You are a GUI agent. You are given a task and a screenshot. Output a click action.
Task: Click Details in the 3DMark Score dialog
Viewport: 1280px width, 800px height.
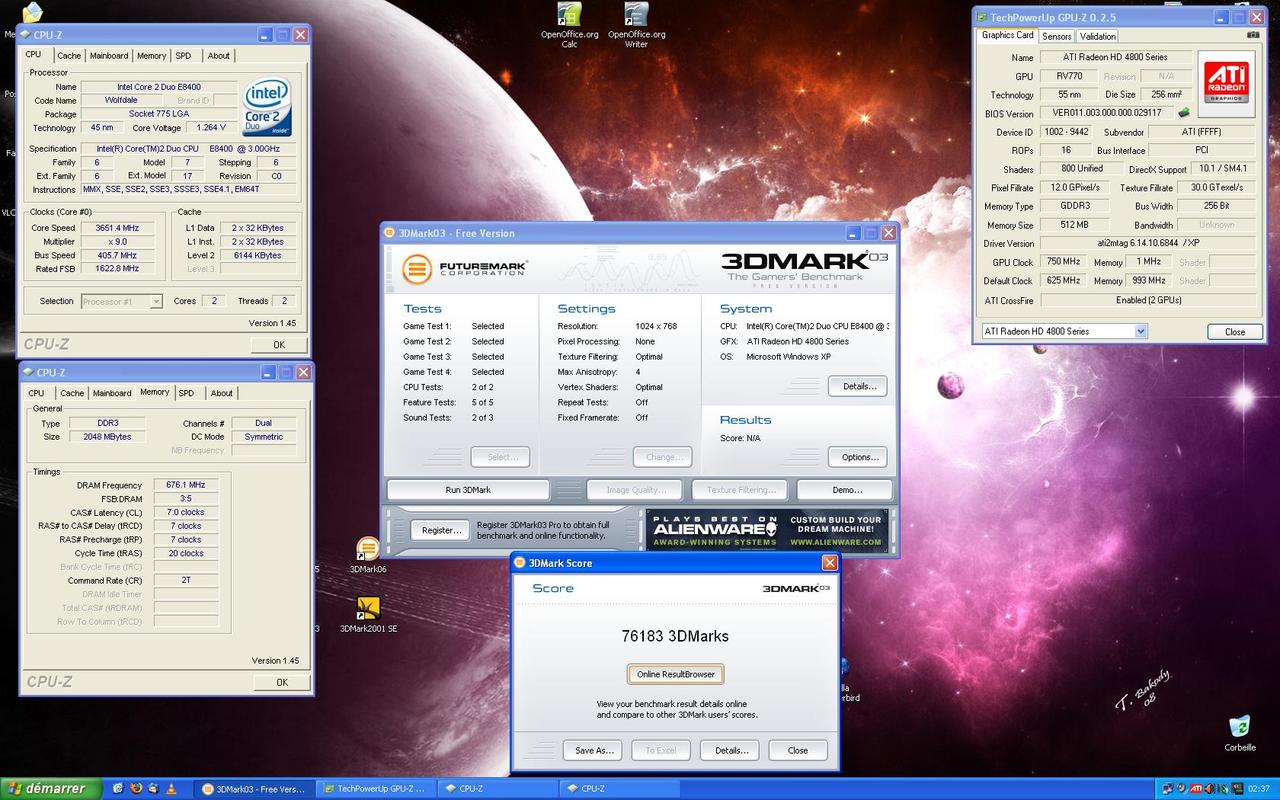[731, 750]
